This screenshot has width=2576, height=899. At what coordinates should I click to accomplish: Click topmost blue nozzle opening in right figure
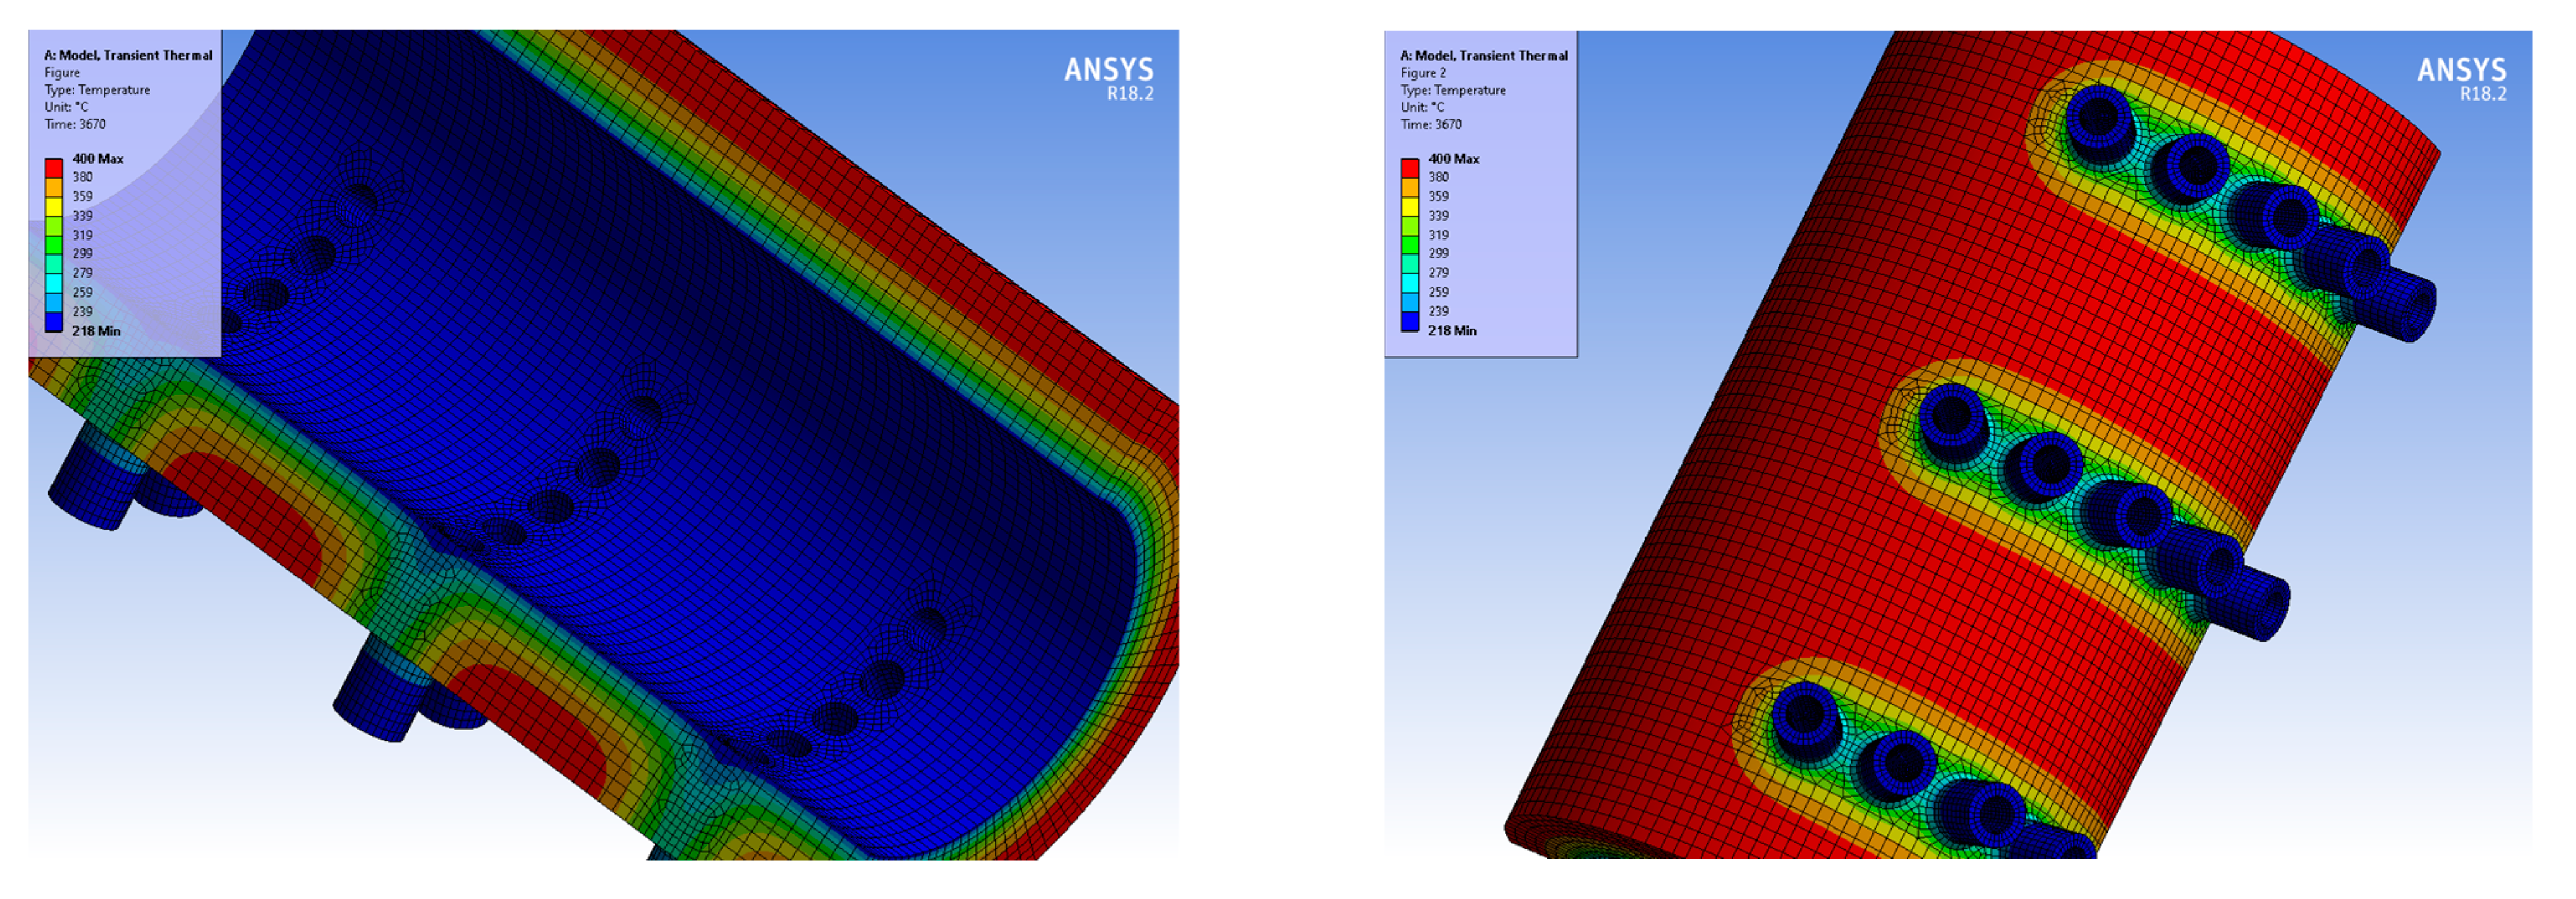2098,117
